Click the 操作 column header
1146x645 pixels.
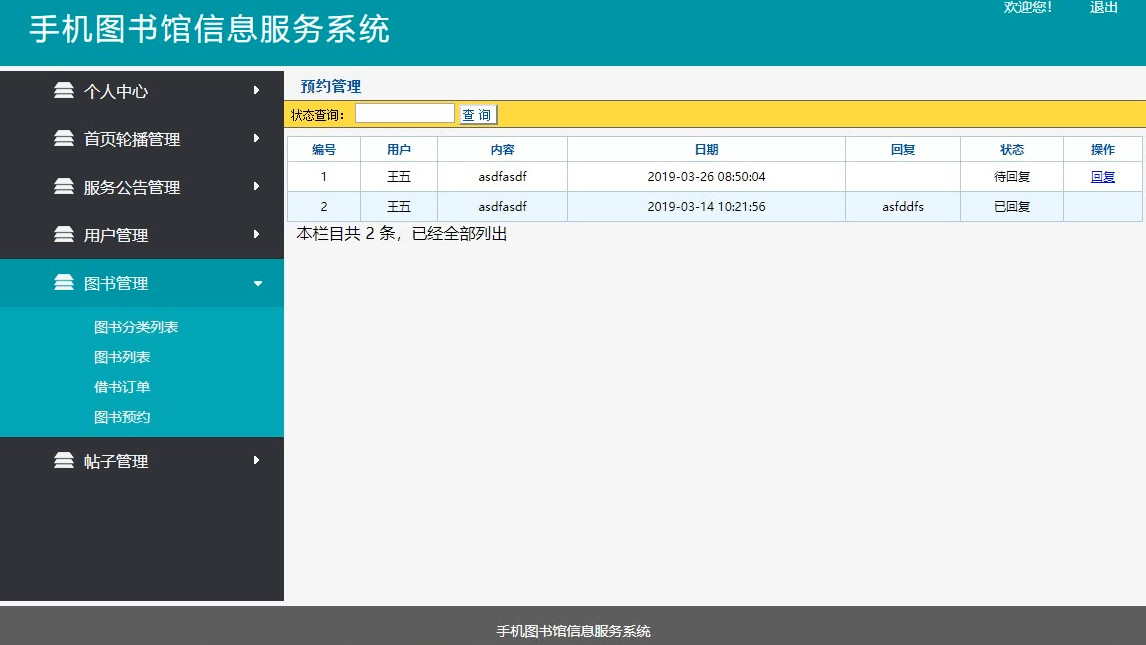coord(1102,149)
